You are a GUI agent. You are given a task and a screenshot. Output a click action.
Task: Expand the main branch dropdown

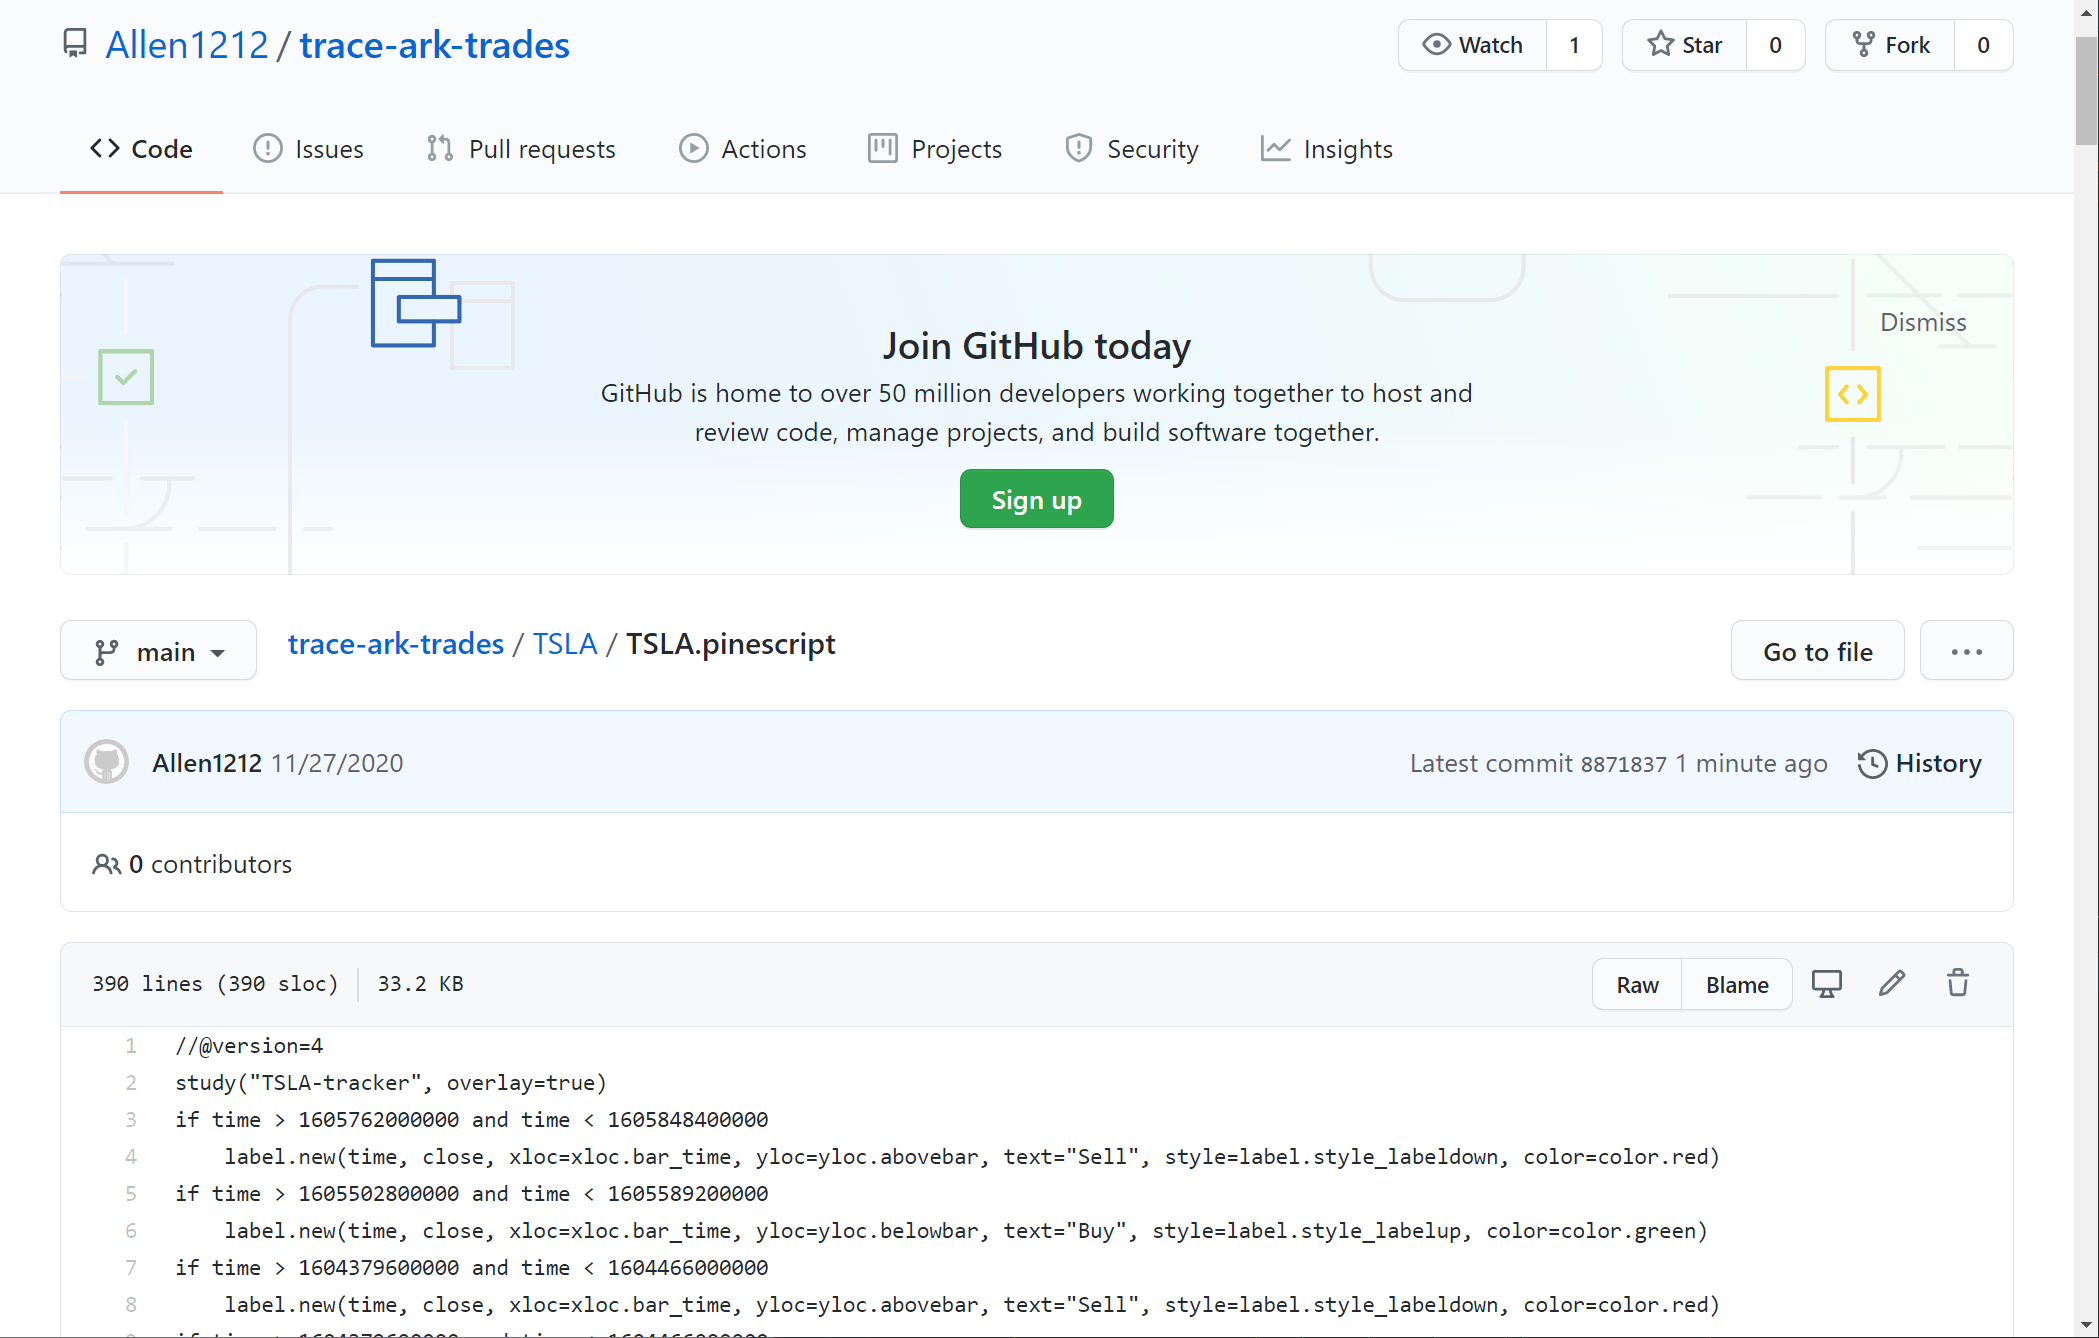[158, 652]
